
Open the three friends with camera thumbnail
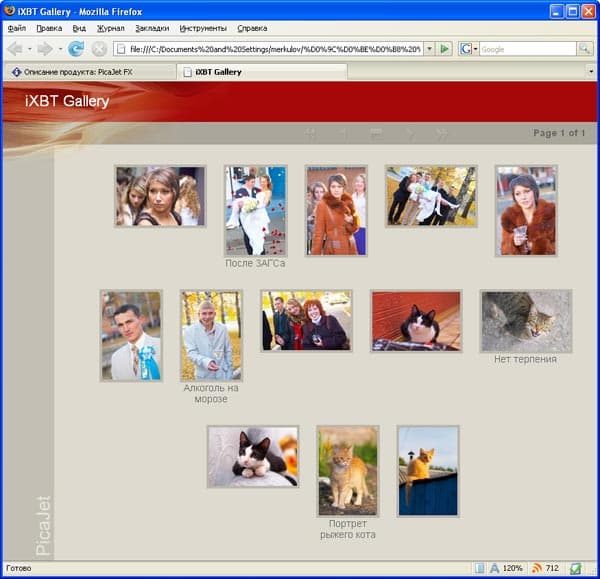(307, 321)
